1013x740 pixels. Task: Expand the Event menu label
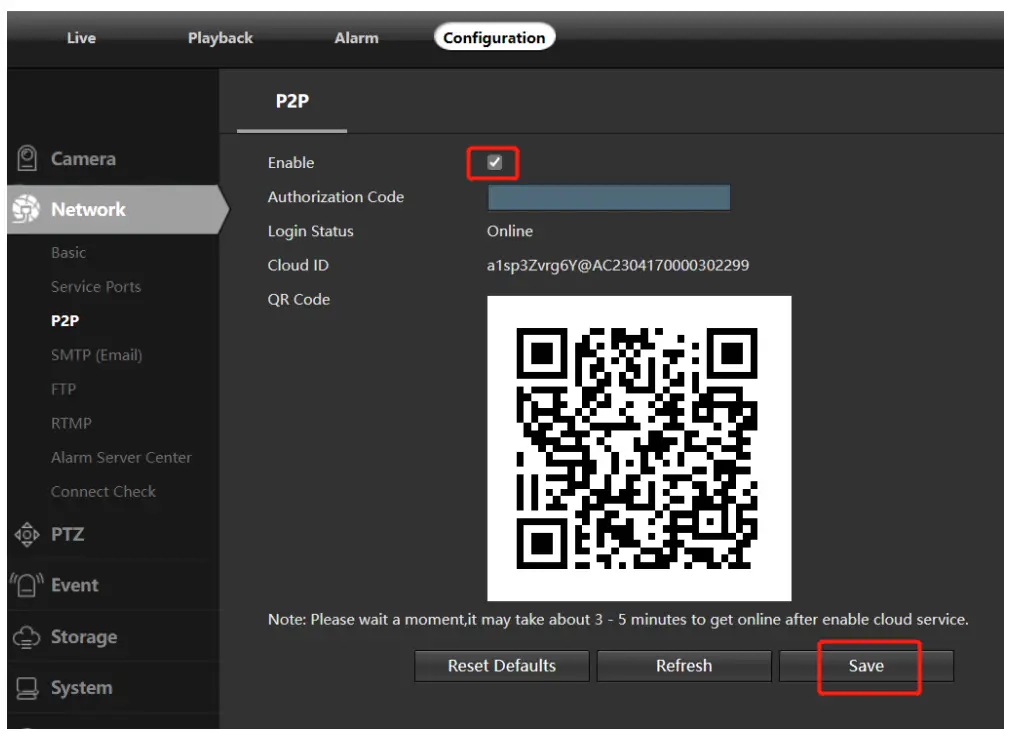click(75, 586)
